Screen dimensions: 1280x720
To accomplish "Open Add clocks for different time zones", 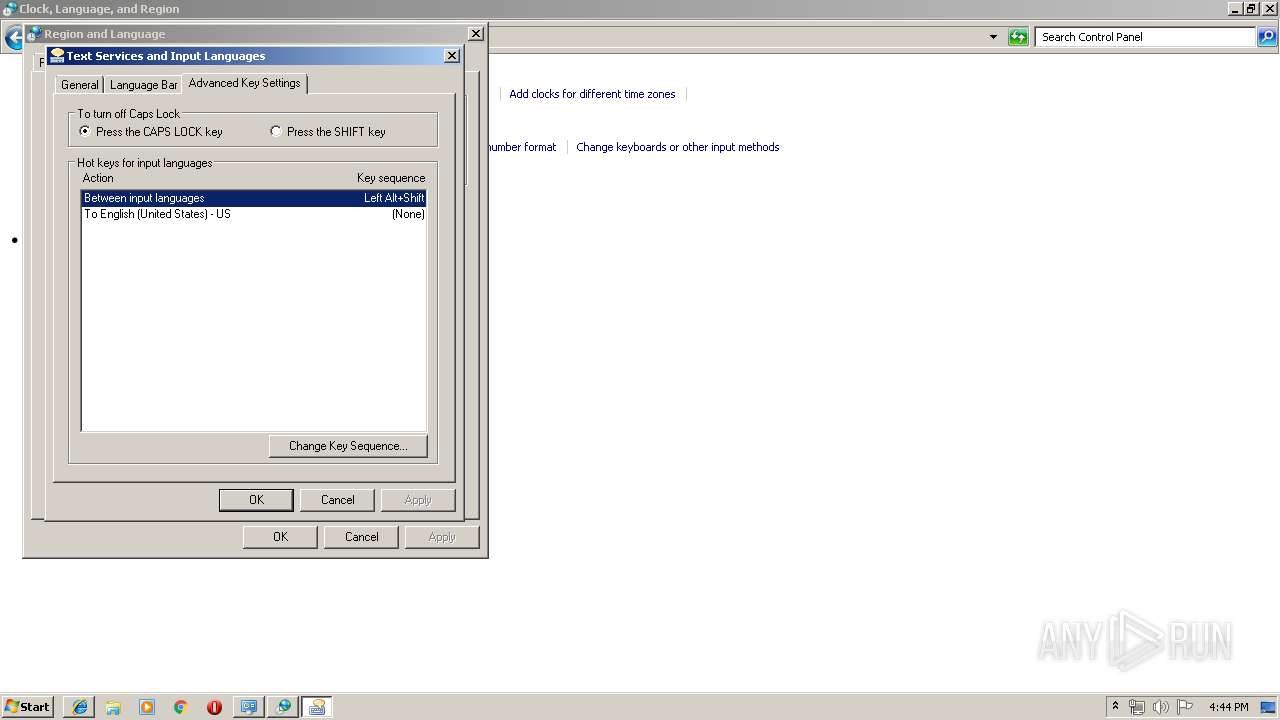I will point(592,94).
